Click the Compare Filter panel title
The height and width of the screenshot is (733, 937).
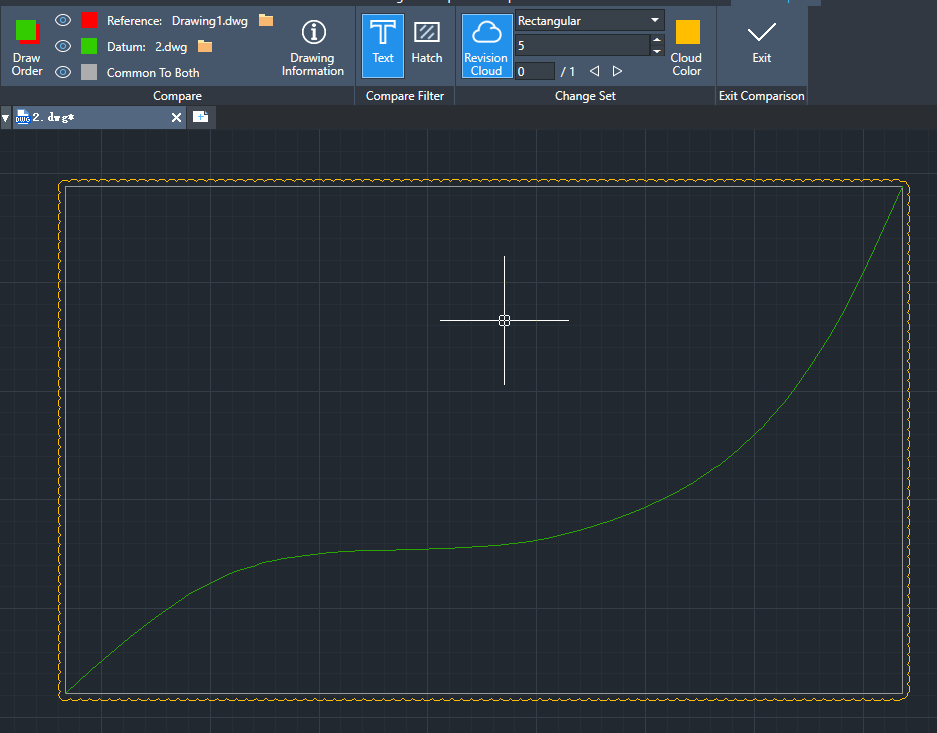(x=405, y=96)
